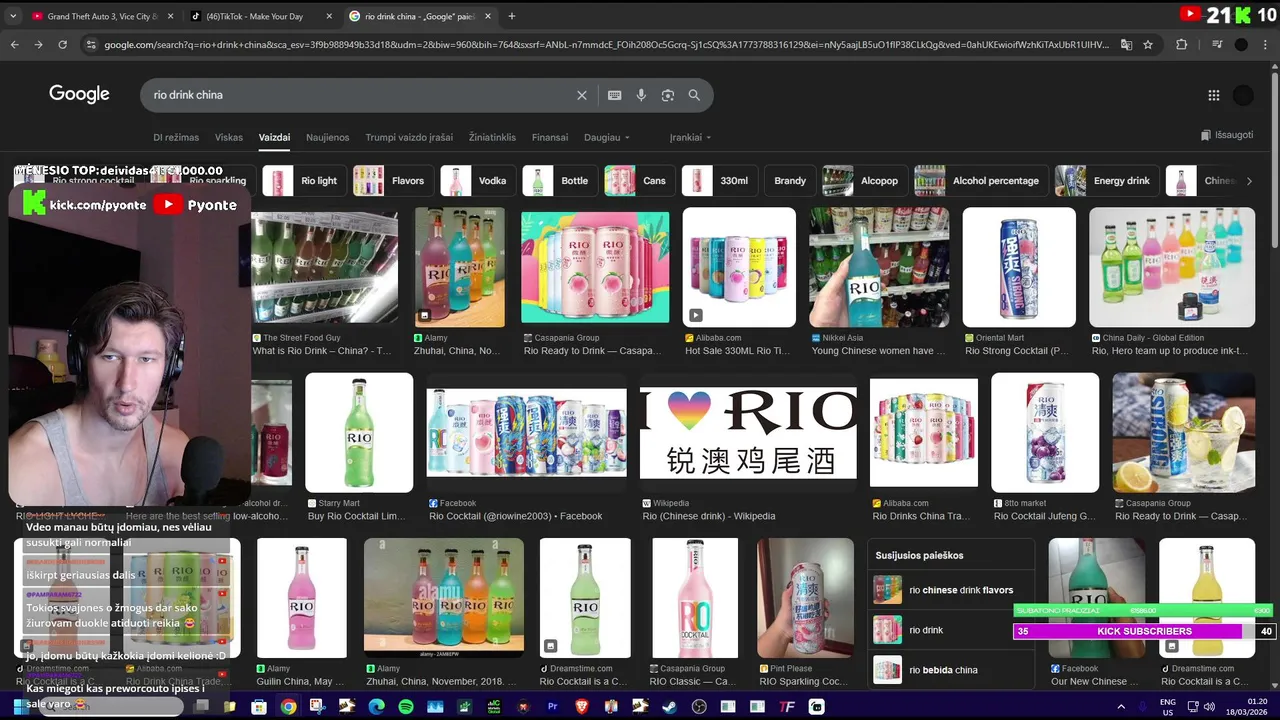
Task: Open Microsoft Edge from the taskbar
Action: 376,706
